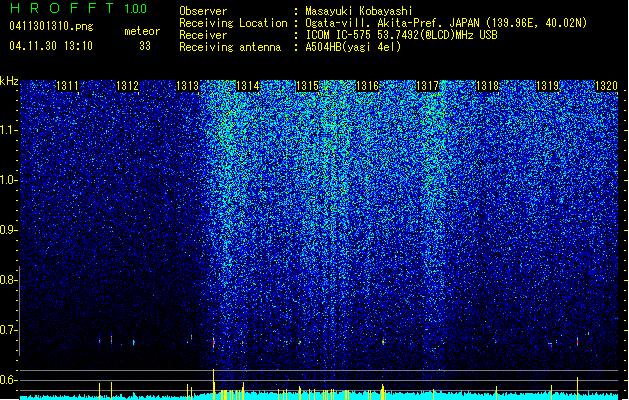629x400 pixels.
Task: Click the 1311 time marker
Action: click(67, 86)
